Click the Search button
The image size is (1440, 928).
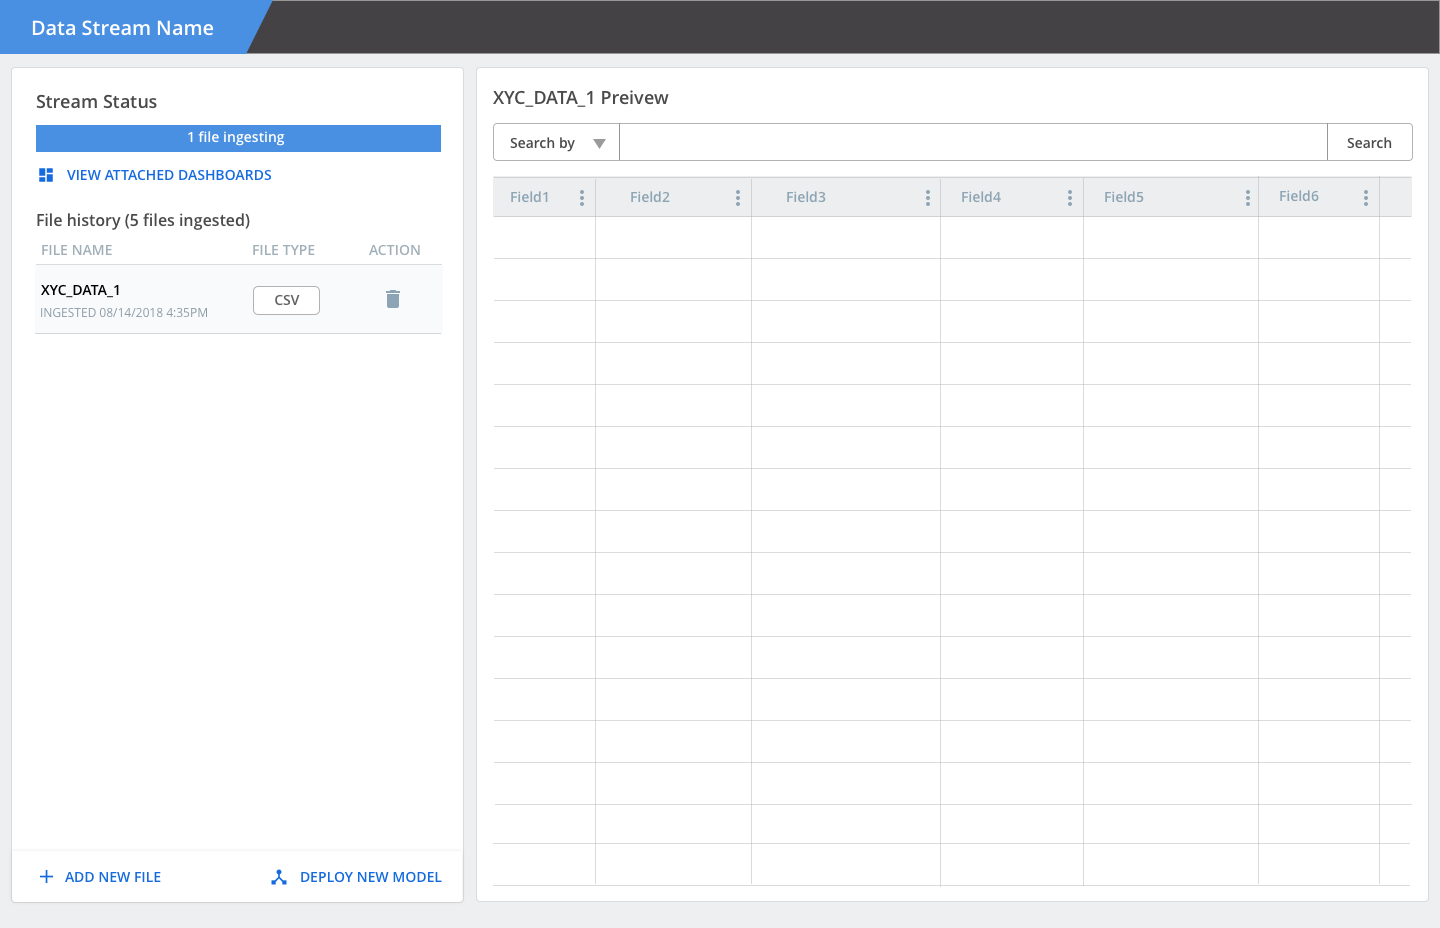pos(1369,142)
